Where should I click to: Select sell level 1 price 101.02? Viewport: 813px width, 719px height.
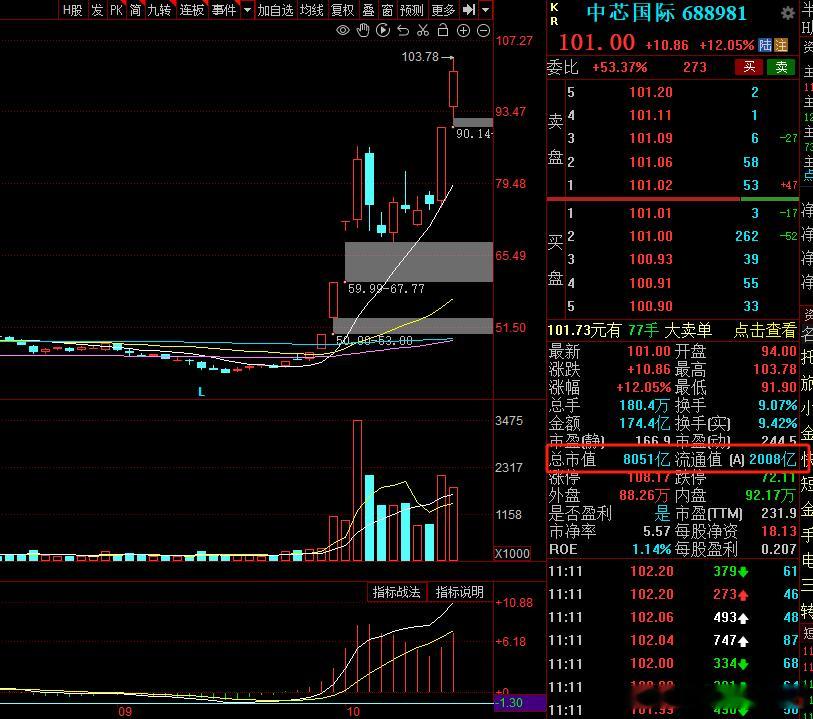[651, 185]
